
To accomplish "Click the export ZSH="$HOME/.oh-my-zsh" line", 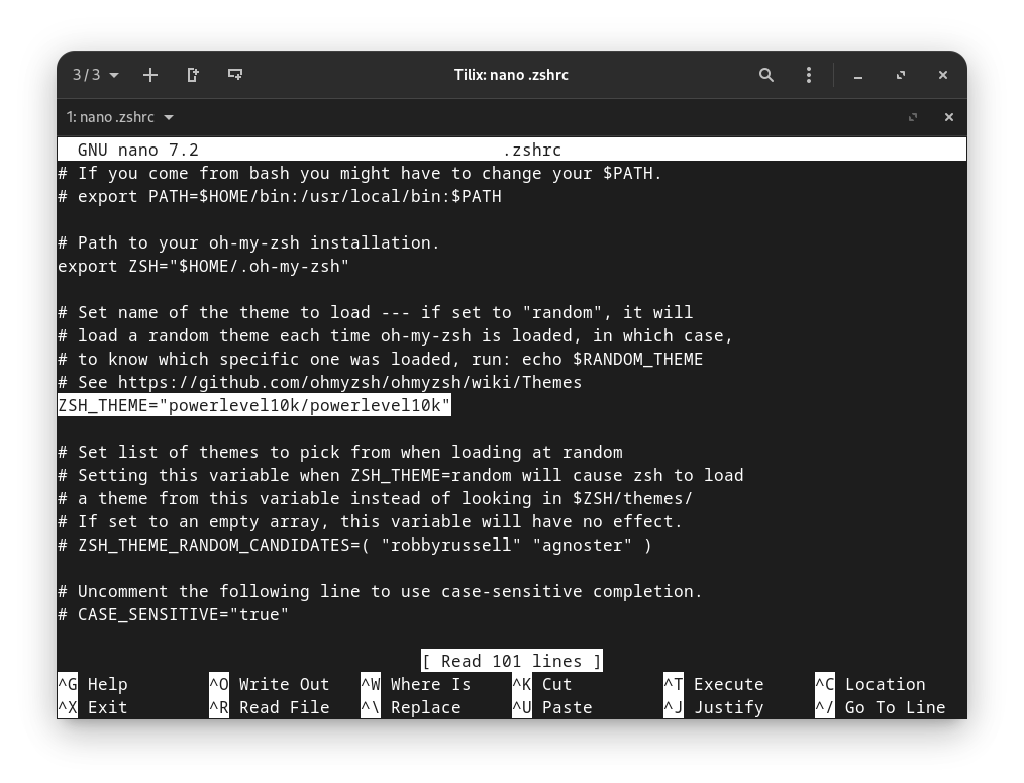I will coord(203,266).
